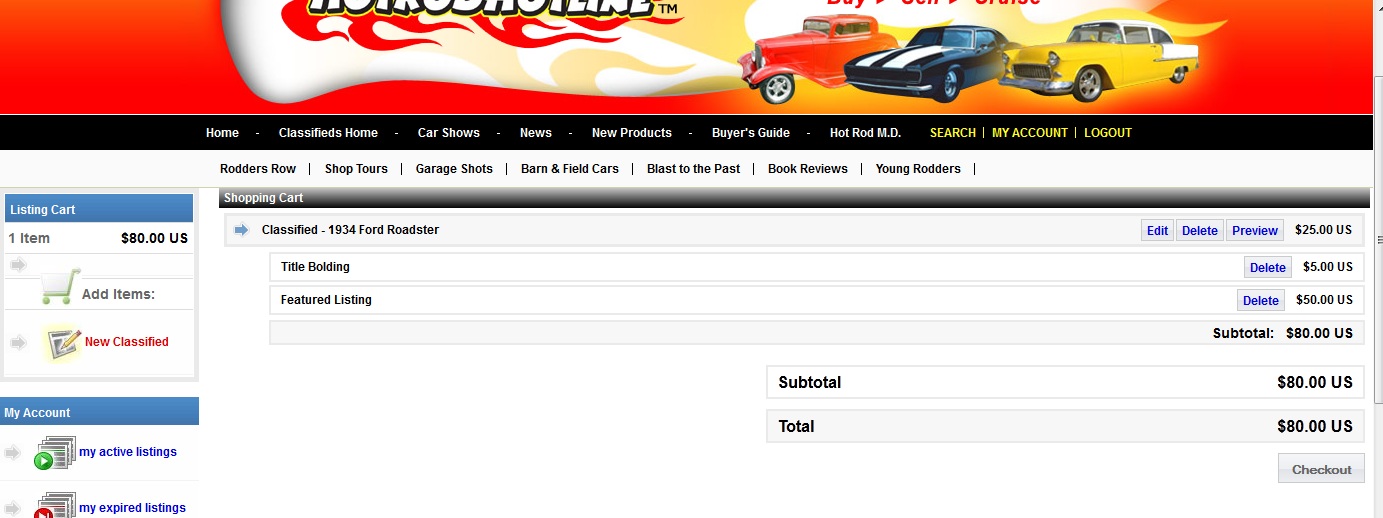Click the LOGOUT link
The image size is (1383, 518).
click(x=1107, y=133)
